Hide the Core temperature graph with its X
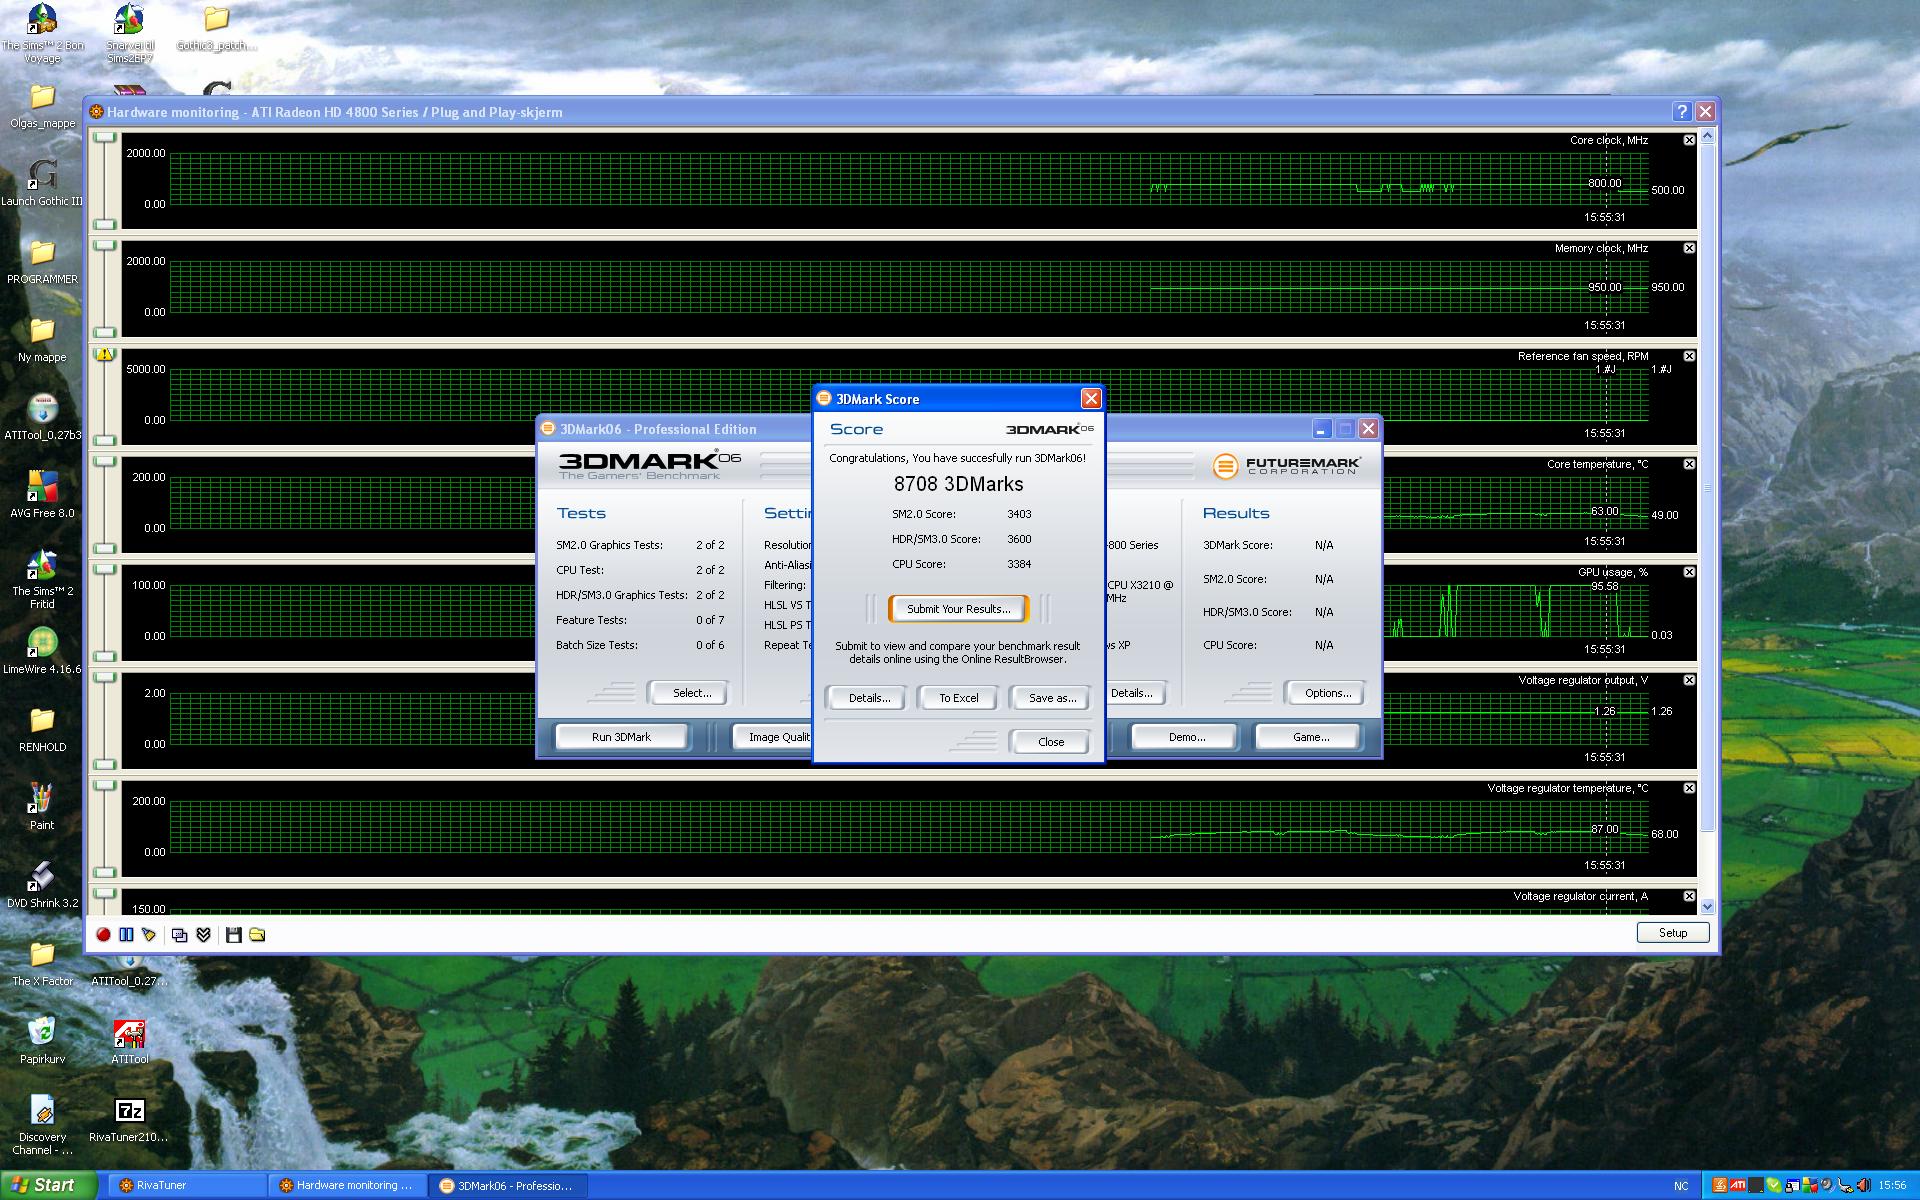Screen dimensions: 1920x1200 tap(1689, 464)
